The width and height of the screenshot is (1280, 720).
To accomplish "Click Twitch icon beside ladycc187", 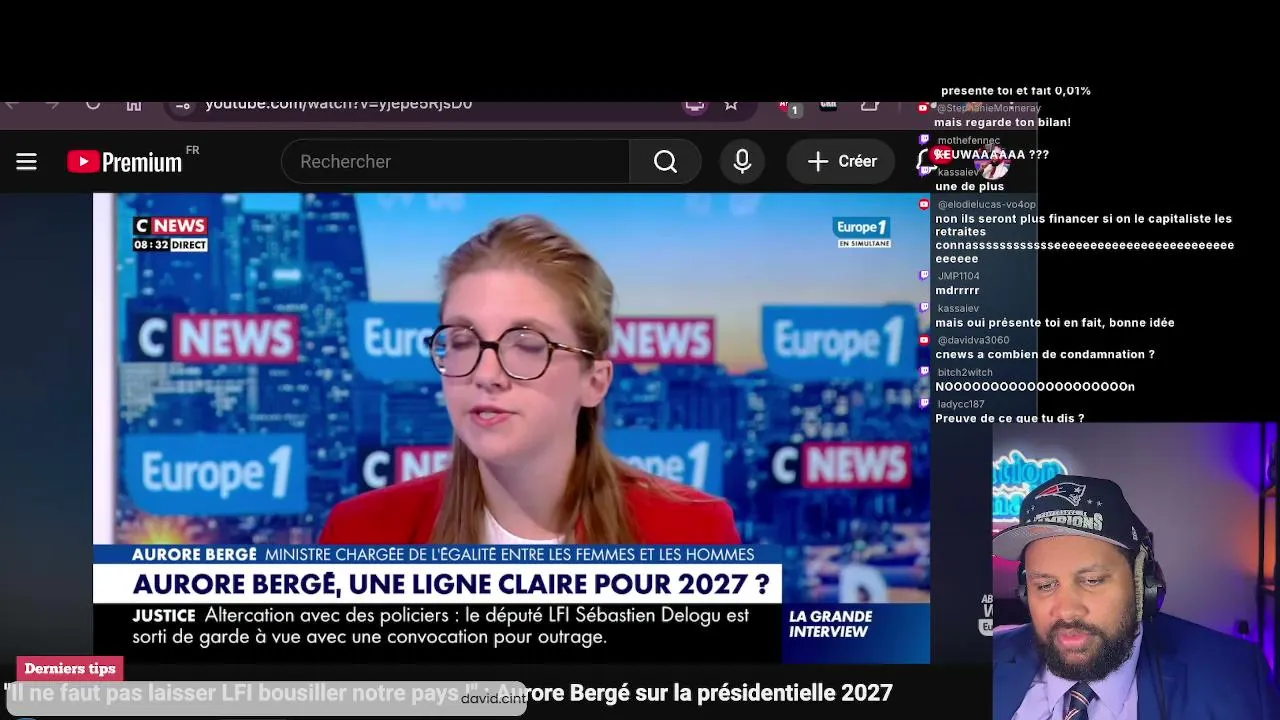I will pos(925,404).
